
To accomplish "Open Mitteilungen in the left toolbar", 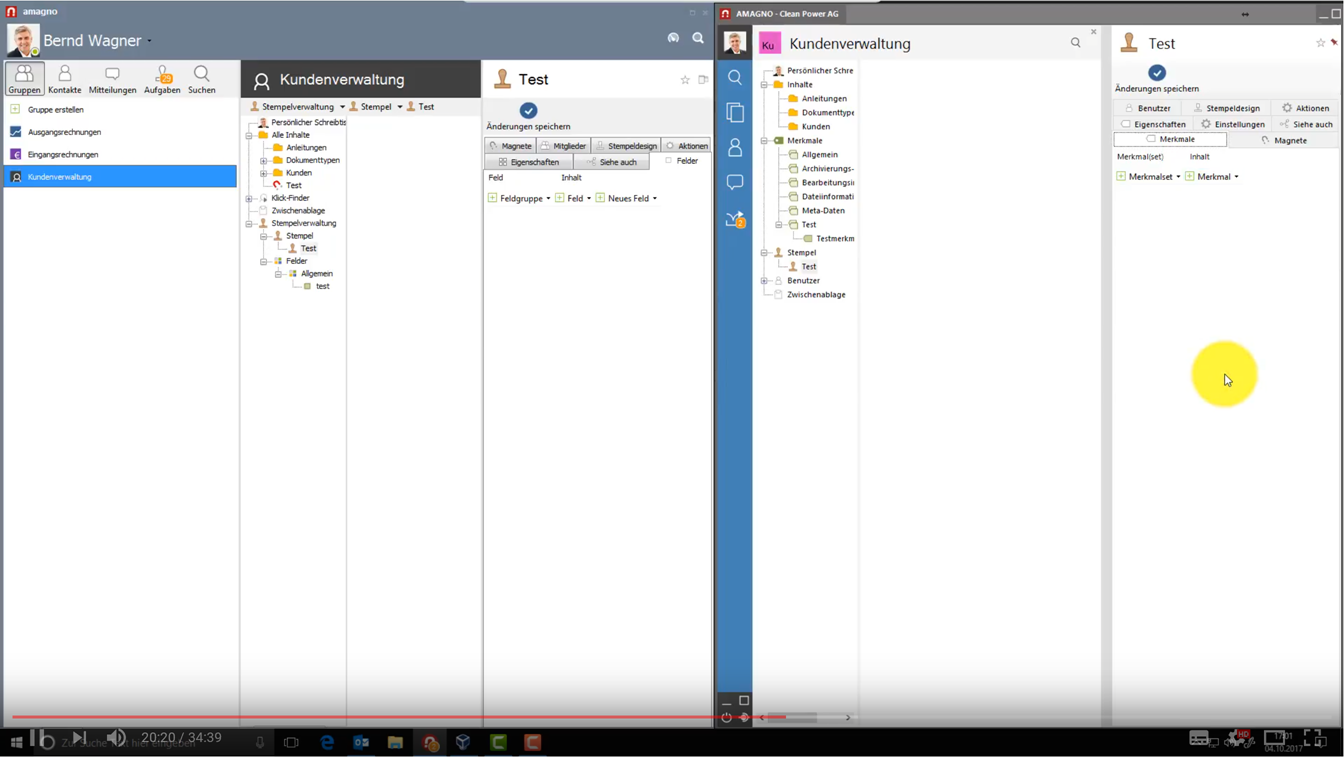I will [112, 78].
